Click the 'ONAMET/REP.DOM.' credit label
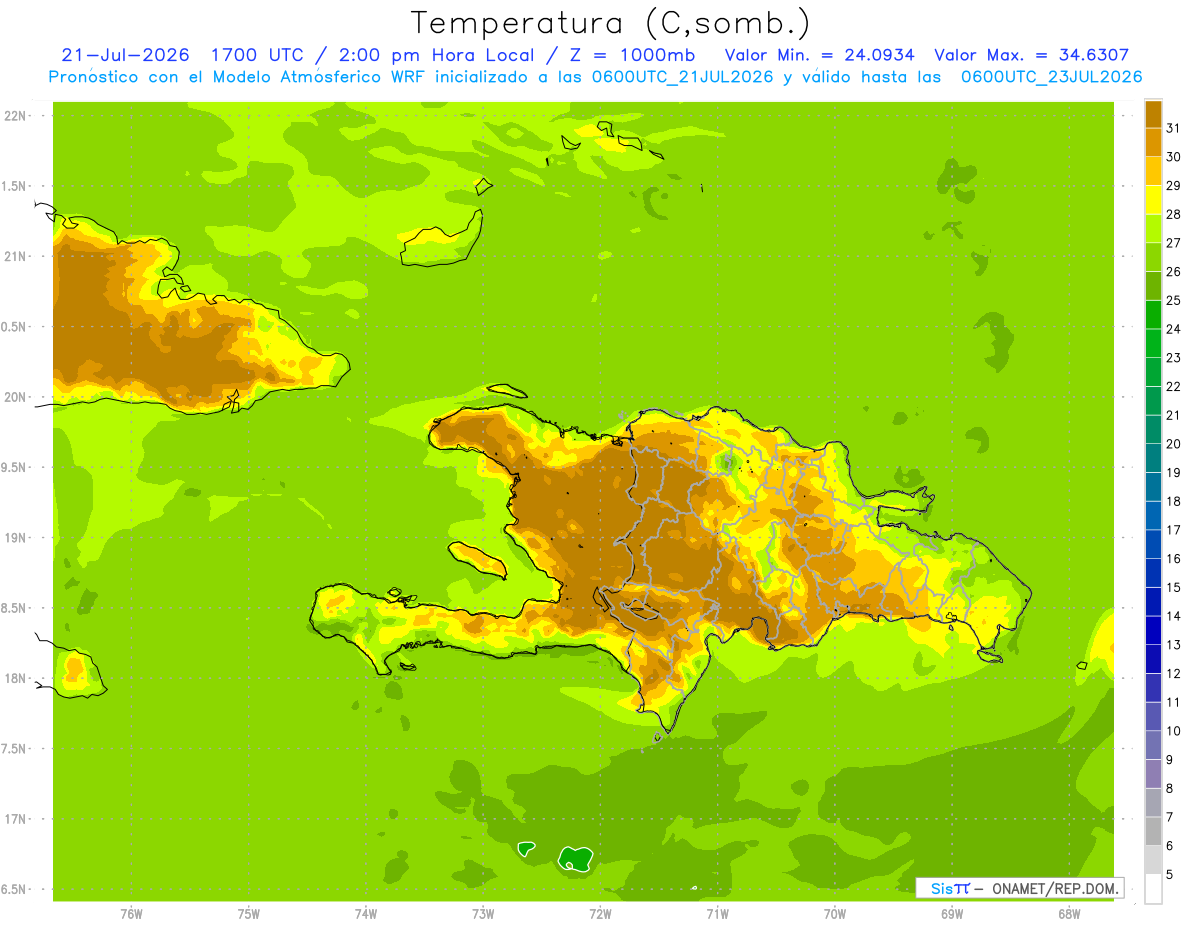This screenshot has width=1200, height=927. pos(1055,888)
